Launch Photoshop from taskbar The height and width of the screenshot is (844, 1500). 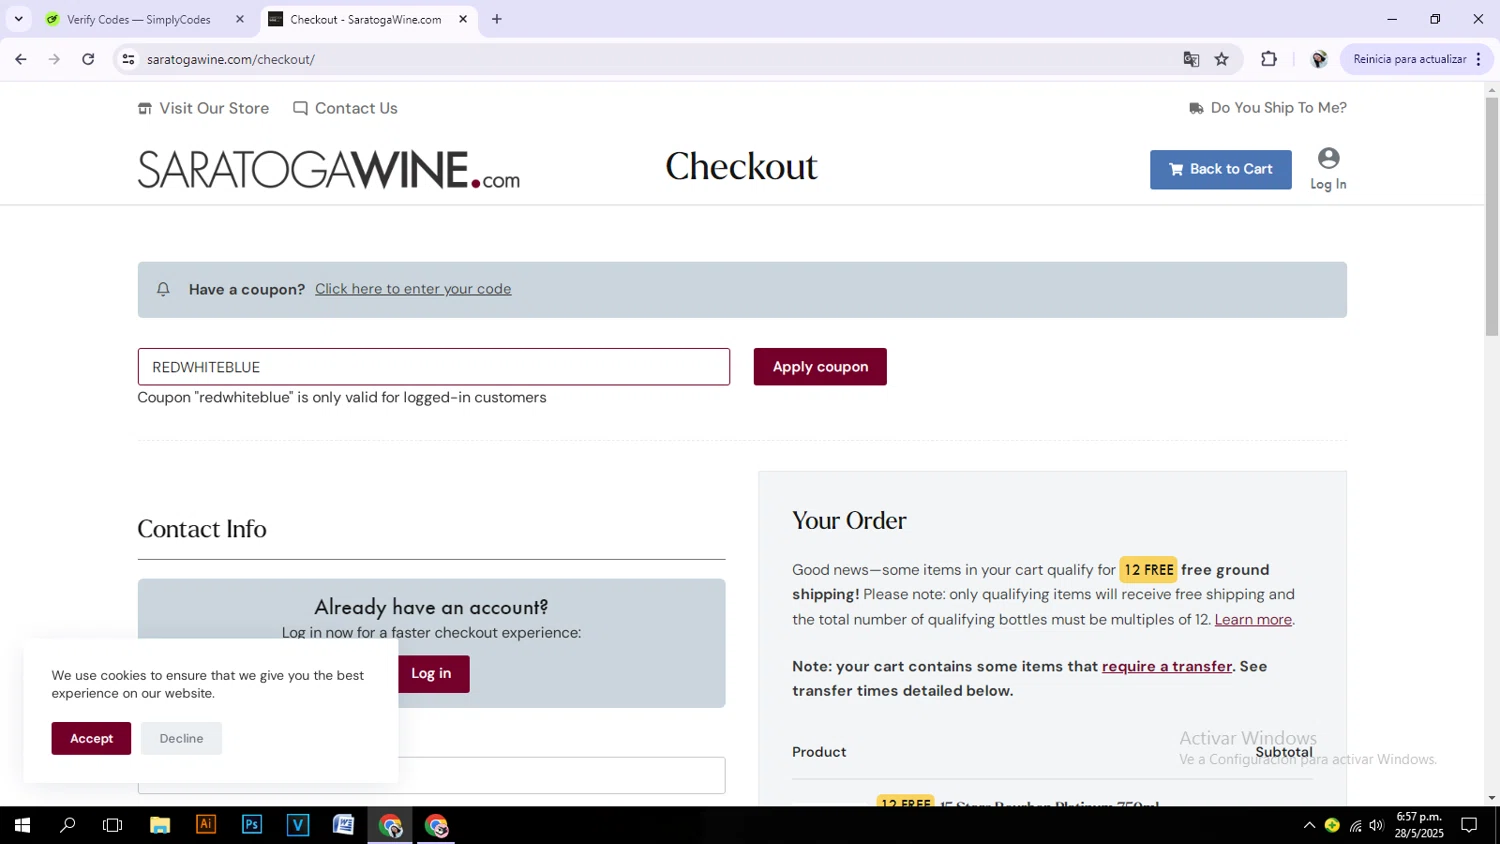click(252, 825)
